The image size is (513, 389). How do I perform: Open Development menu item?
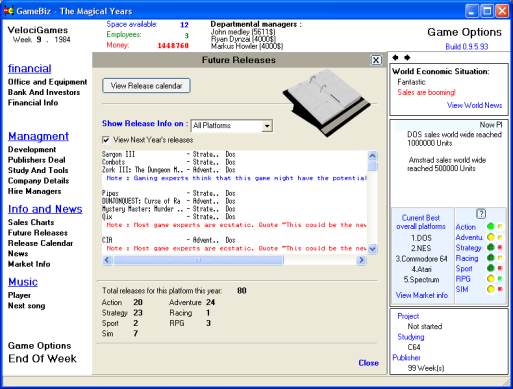click(32, 149)
